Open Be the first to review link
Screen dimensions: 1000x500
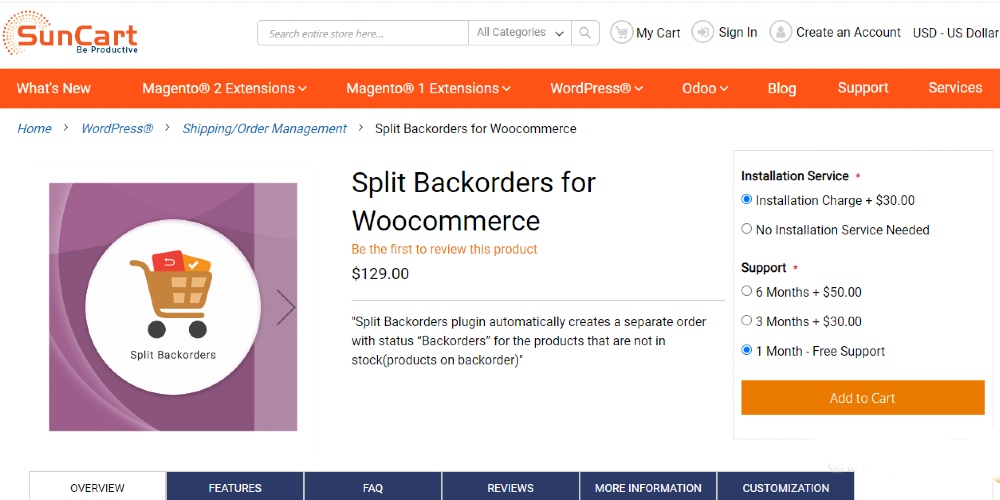(445, 249)
